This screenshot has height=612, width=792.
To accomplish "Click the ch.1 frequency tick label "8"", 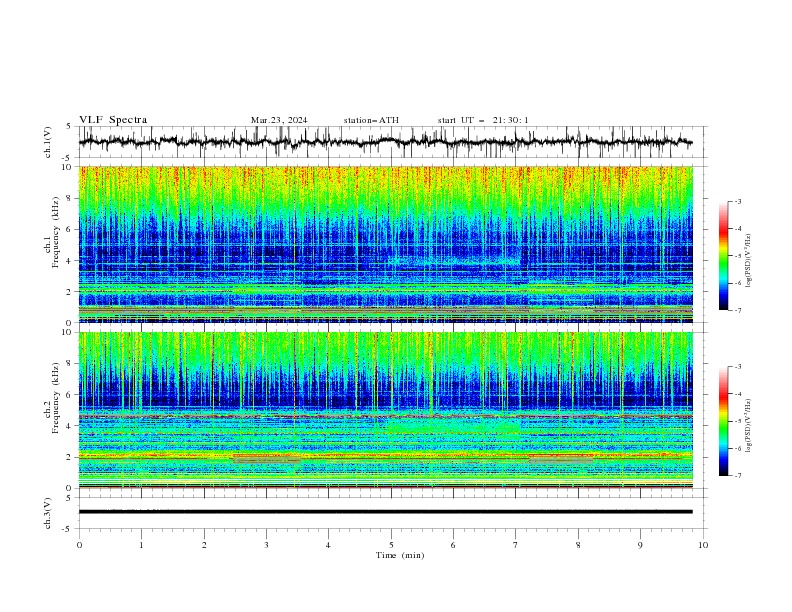I will point(71,198).
